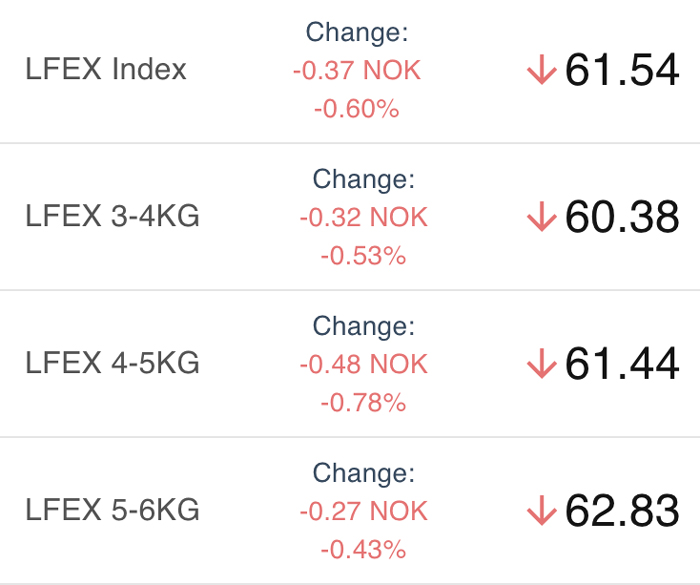
Task: Click the -0.37 NOK change figure
Action: click(357, 71)
